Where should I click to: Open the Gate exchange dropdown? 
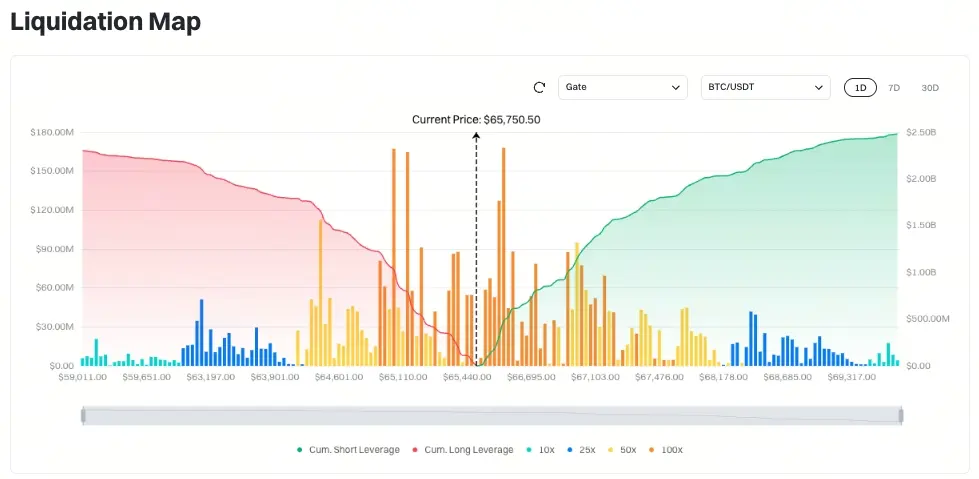click(x=622, y=87)
